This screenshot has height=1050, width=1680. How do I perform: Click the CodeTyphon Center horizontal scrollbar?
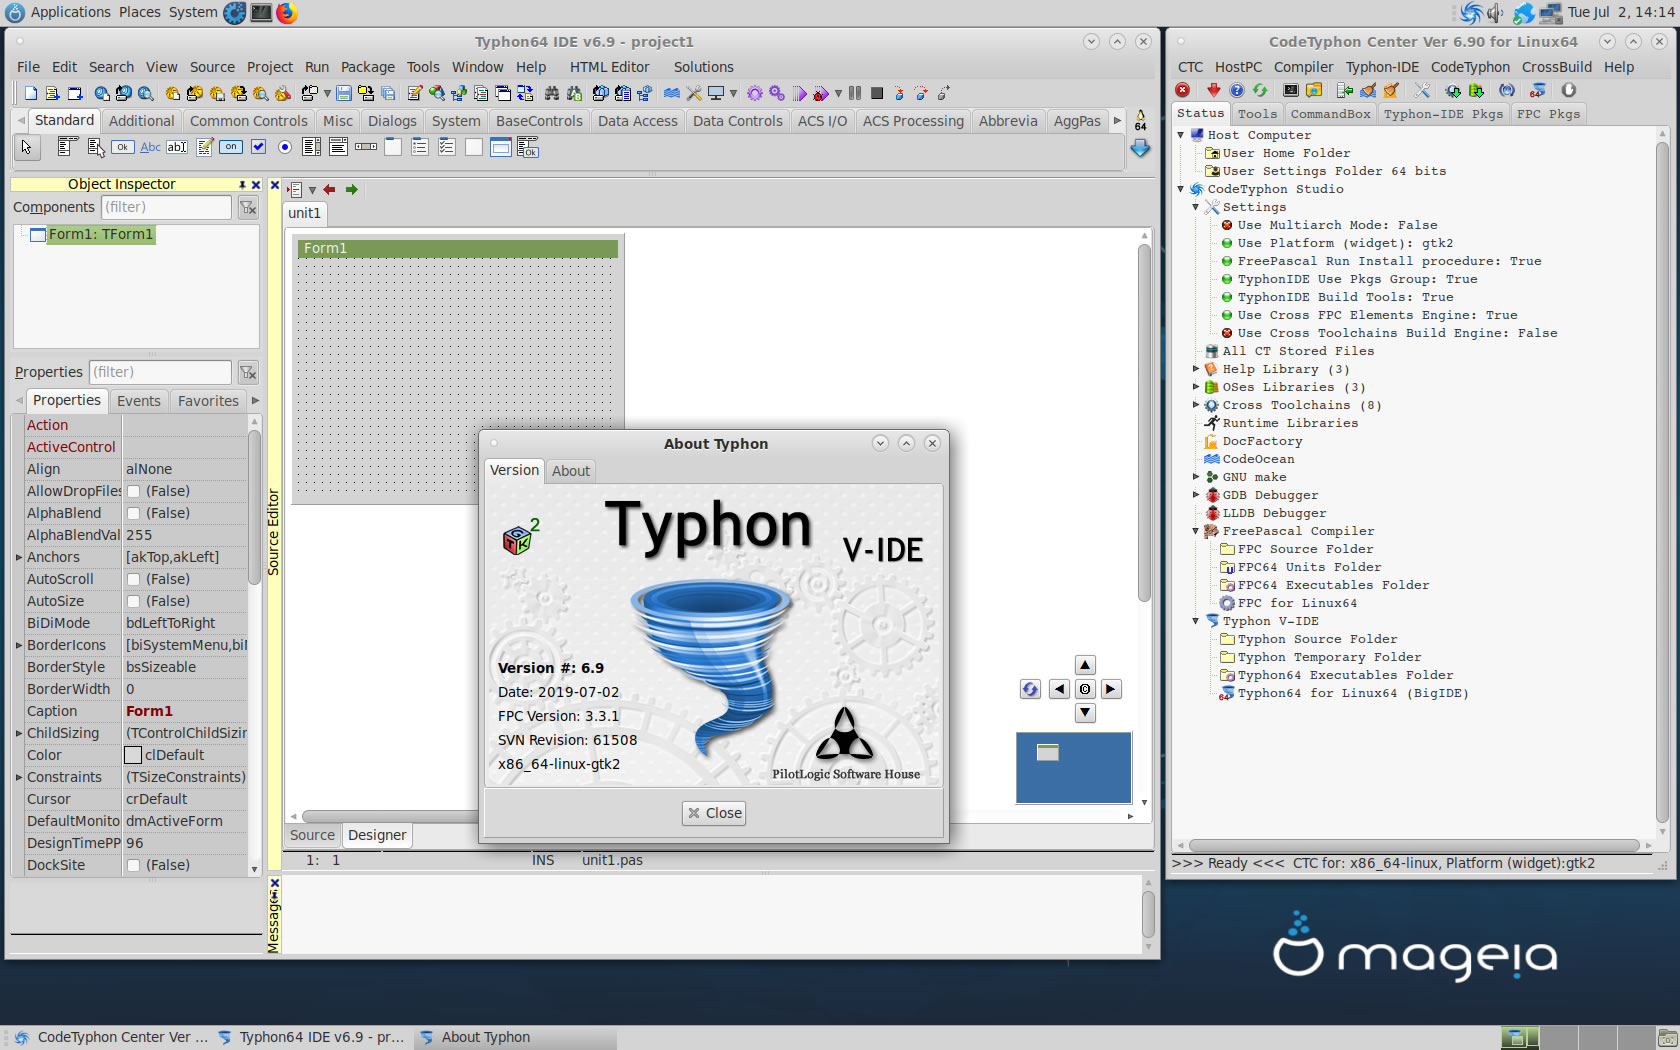point(1413,845)
